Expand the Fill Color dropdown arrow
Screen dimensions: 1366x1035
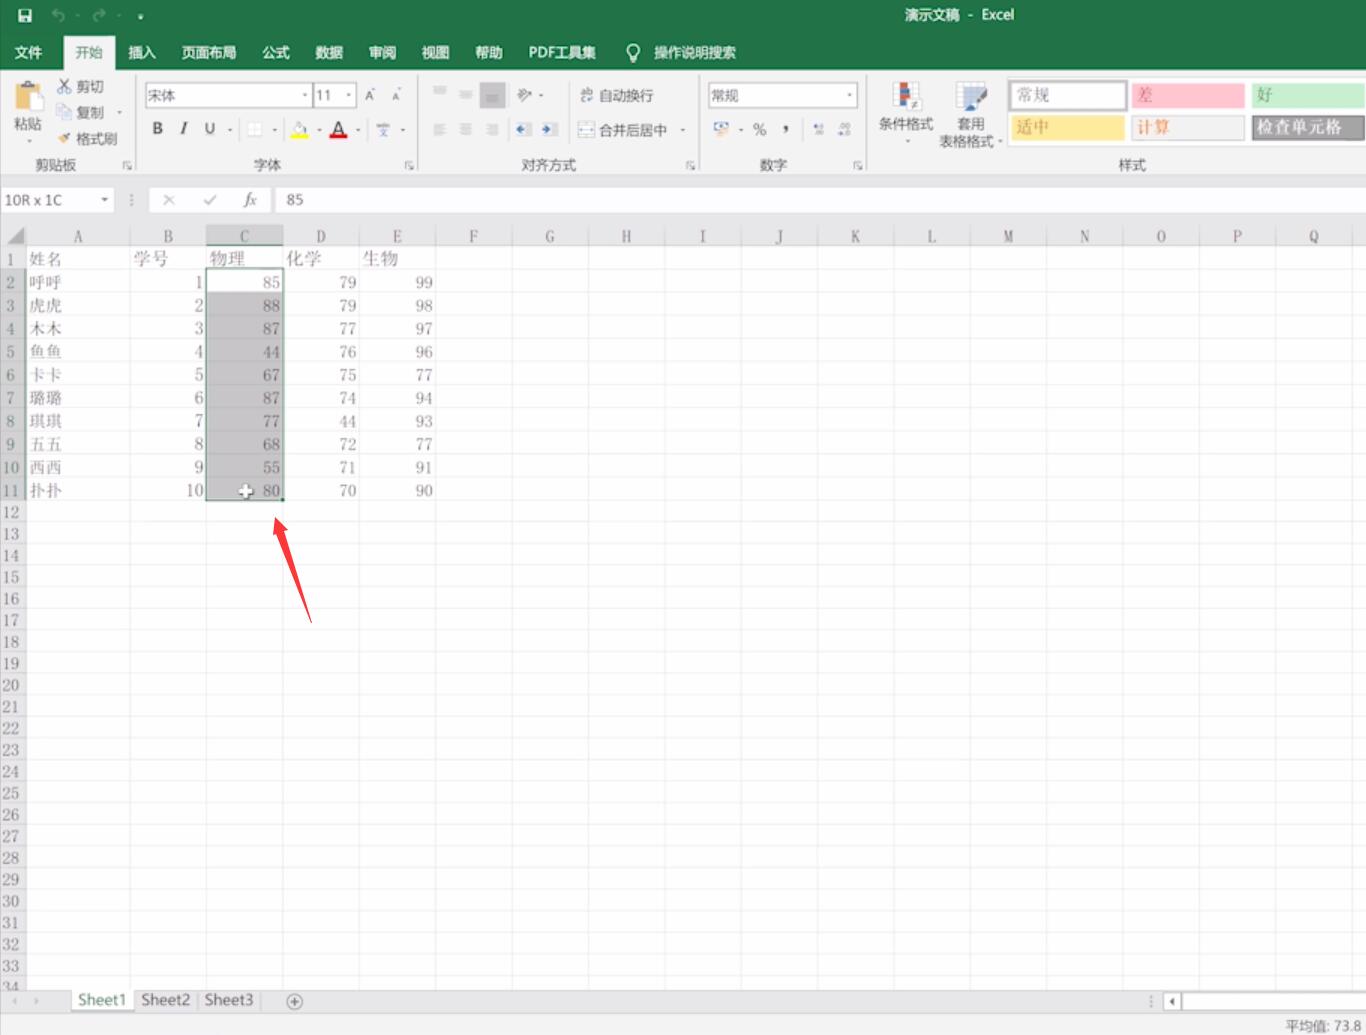point(318,129)
